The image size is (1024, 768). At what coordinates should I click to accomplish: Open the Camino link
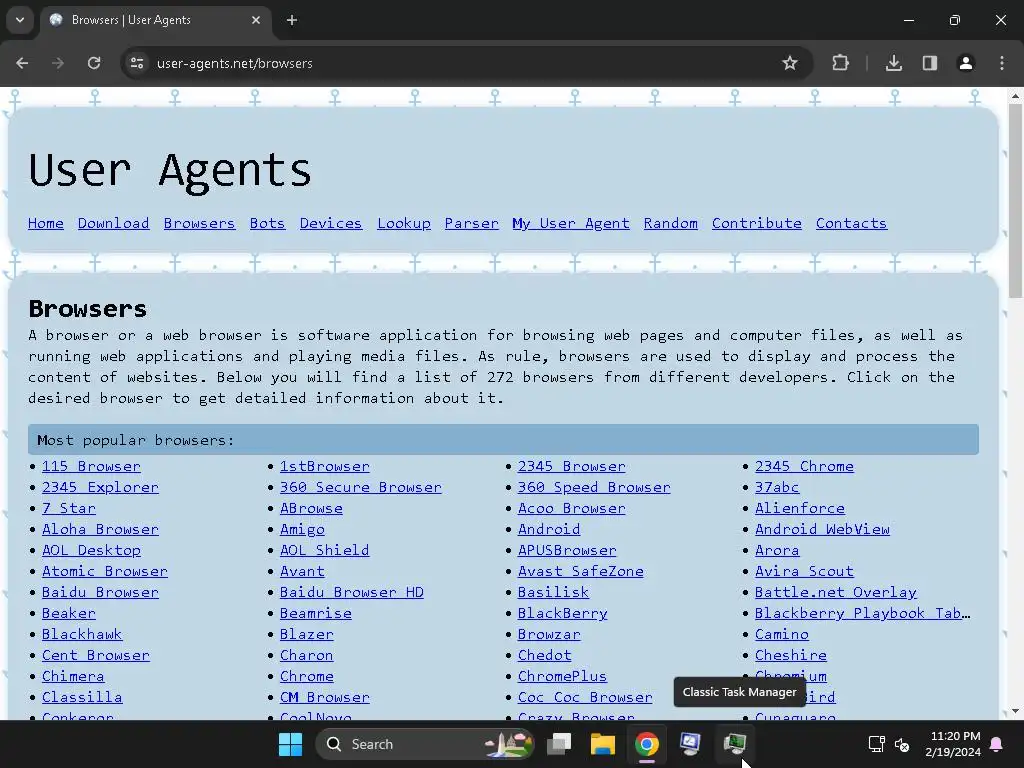(x=782, y=634)
